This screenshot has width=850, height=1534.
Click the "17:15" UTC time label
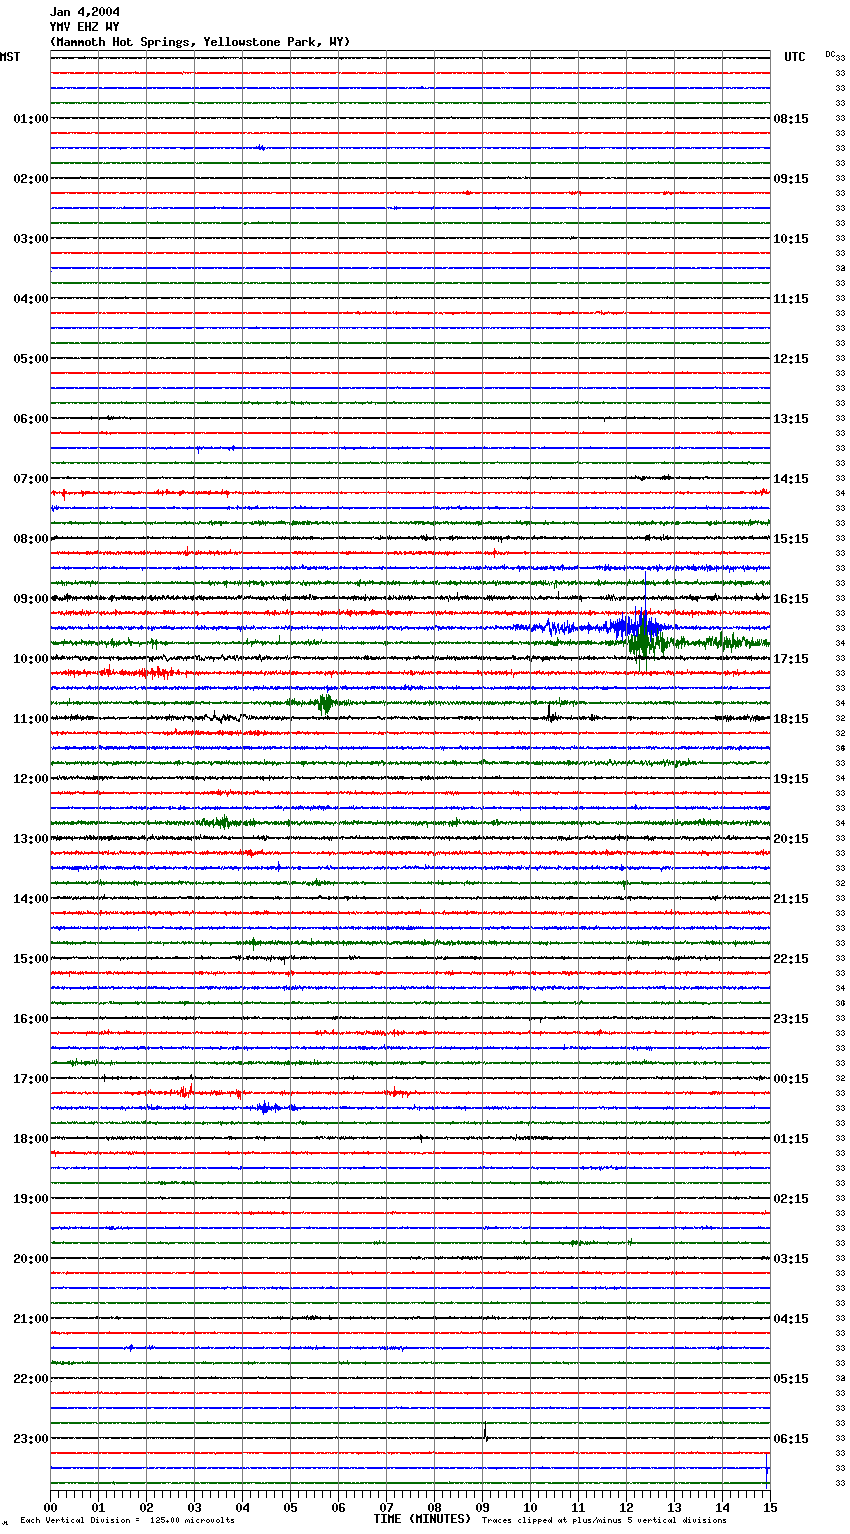click(x=791, y=659)
